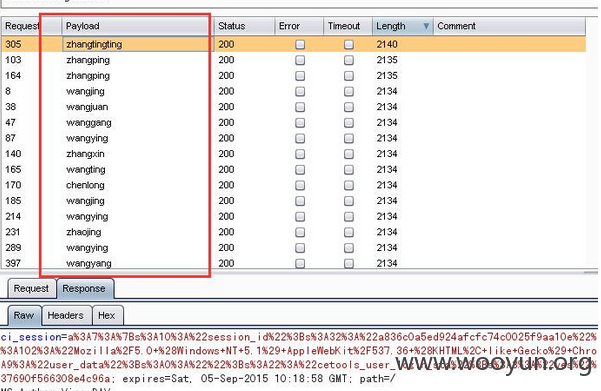Select payload wangjing in request 185
Viewport: 601px width, 391px height.
pyautogui.click(x=85, y=201)
